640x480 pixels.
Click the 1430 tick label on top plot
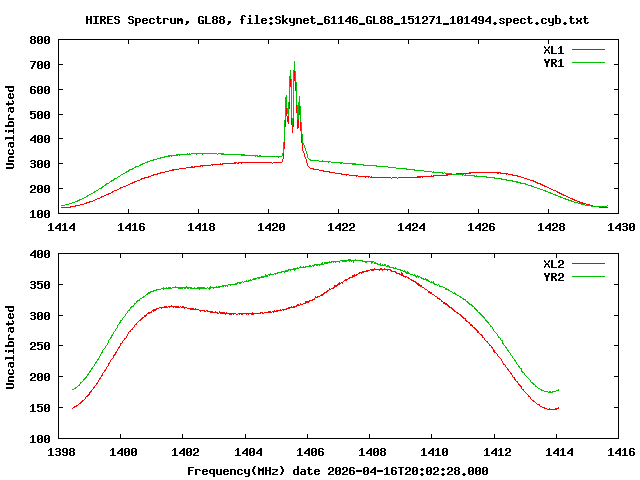click(x=621, y=227)
